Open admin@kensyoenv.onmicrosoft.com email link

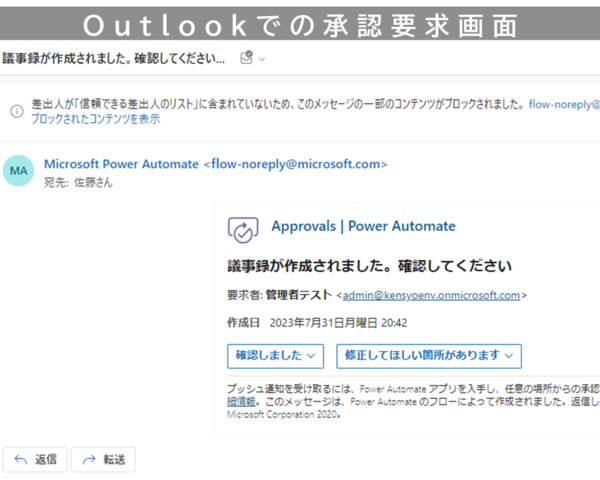[431, 296]
